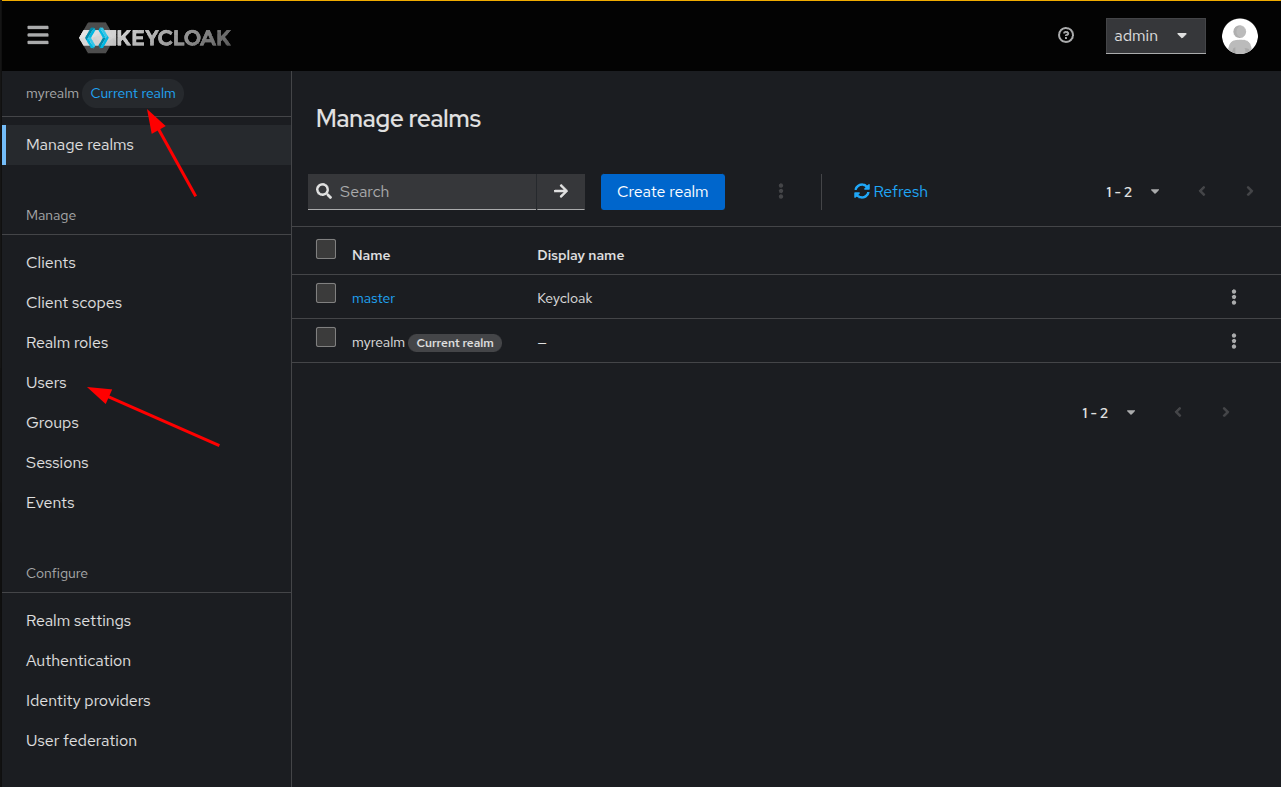Click the Display name column header
Screen dimensions: 1281x787
581,255
